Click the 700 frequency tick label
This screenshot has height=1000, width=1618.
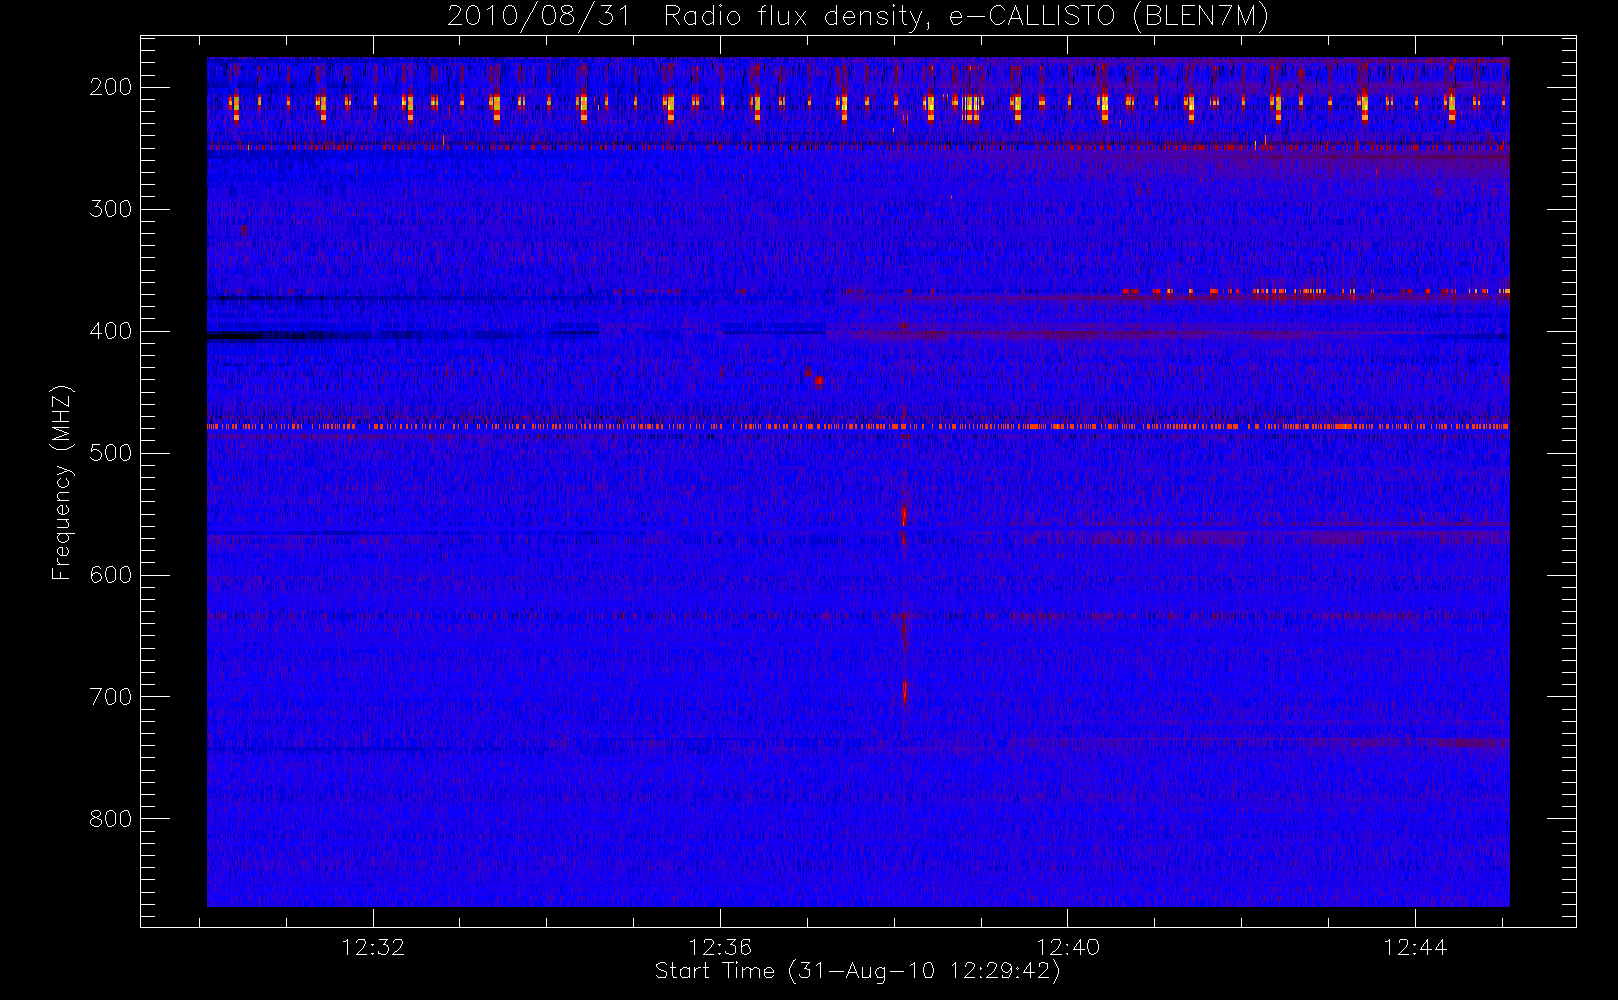(111, 697)
